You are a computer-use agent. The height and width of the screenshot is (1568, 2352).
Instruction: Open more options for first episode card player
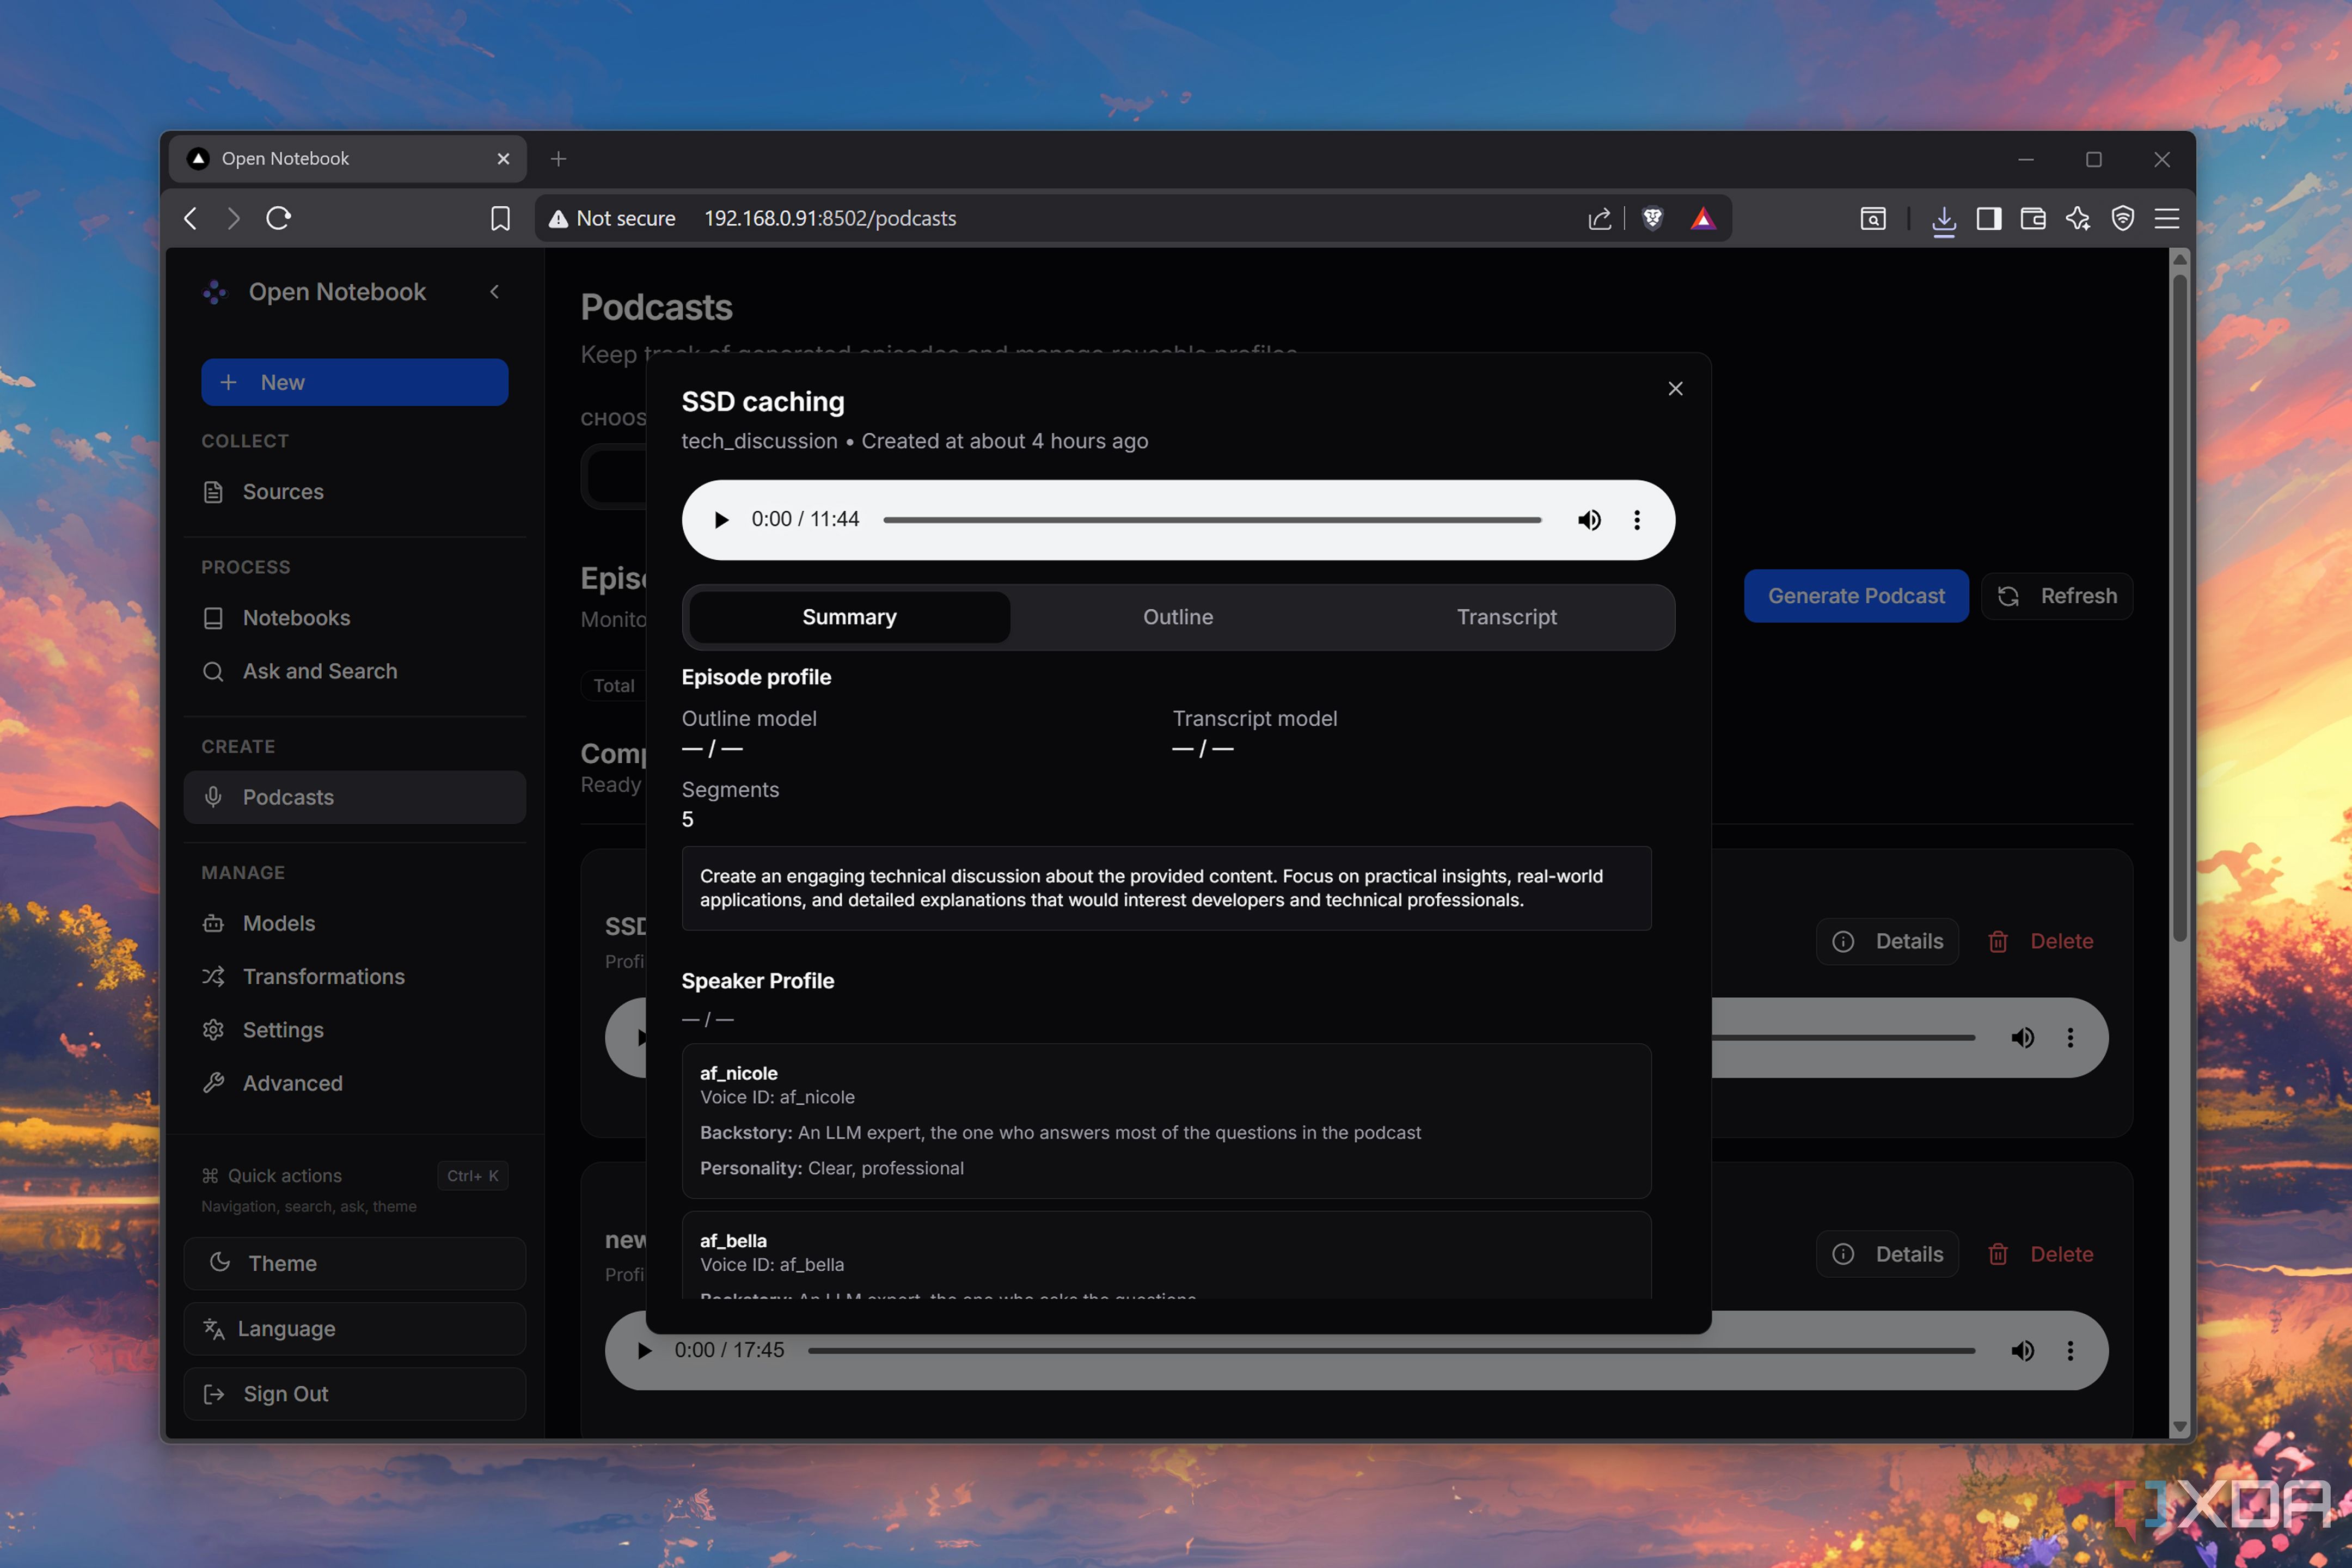tap(2070, 1038)
